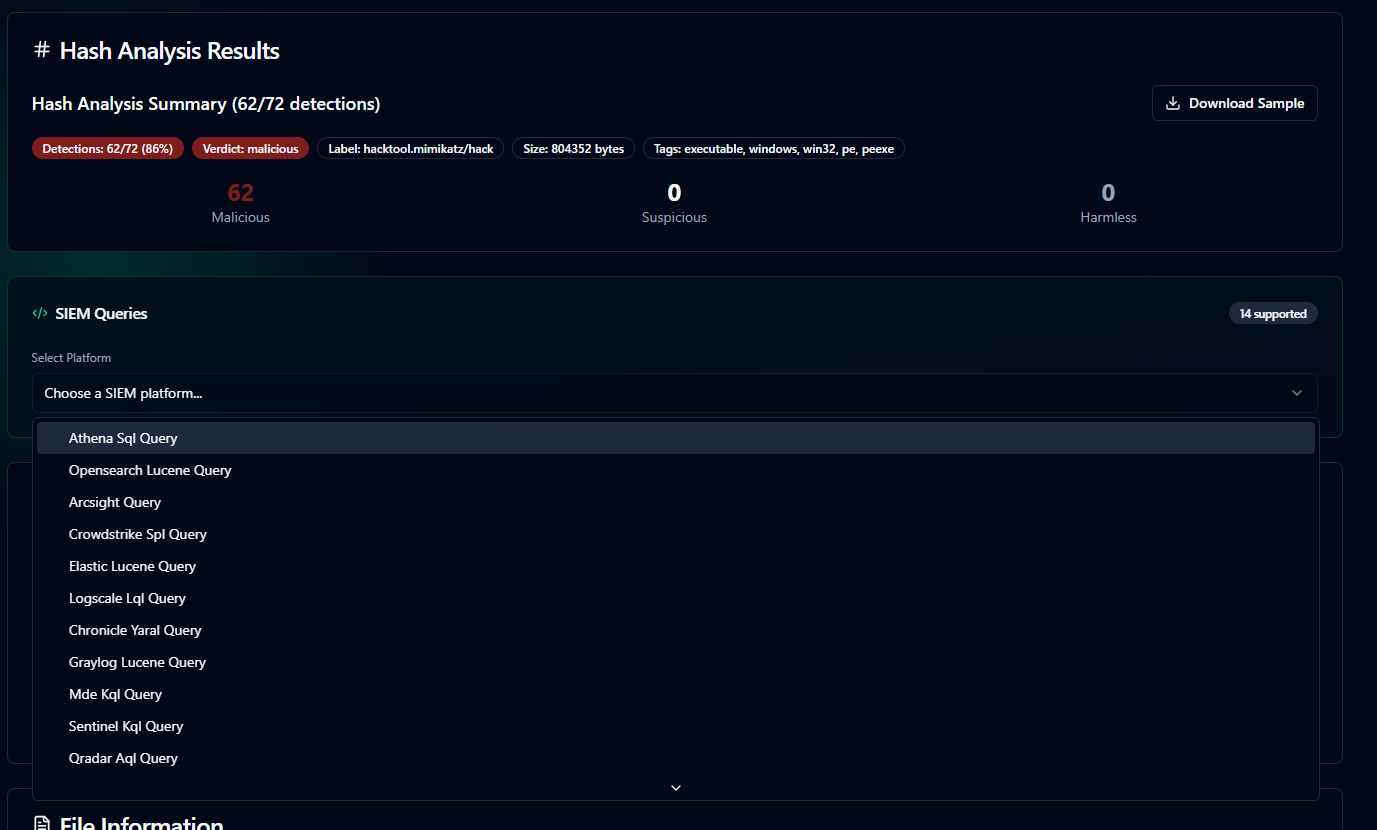Click the chevron arrow in the SIEM platform selector

(x=1297, y=393)
